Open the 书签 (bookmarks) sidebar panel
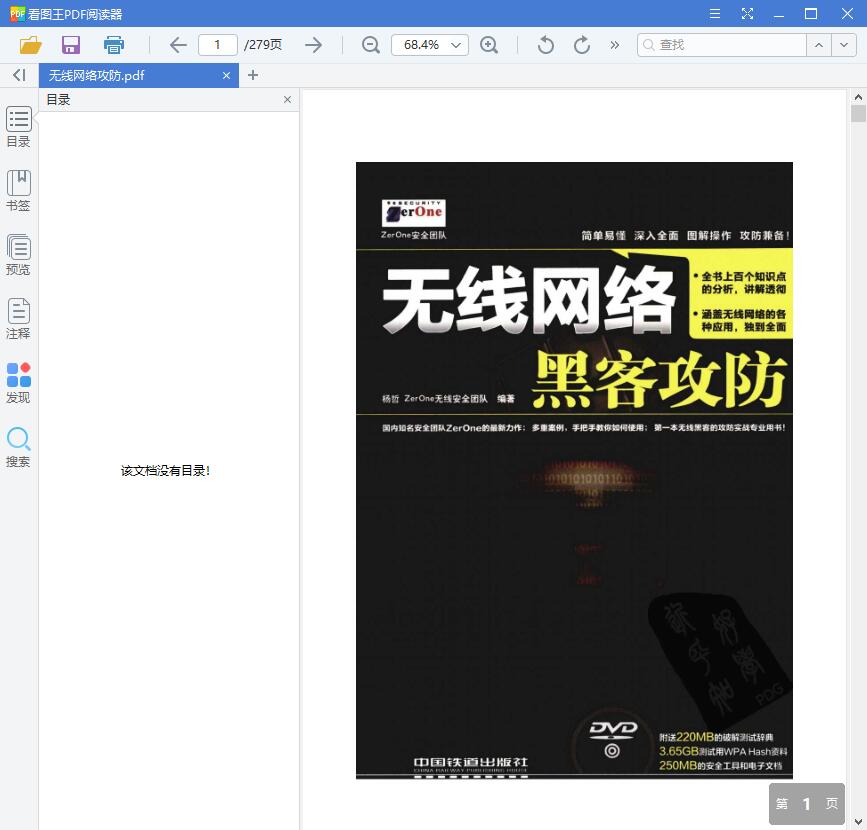 click(x=19, y=191)
